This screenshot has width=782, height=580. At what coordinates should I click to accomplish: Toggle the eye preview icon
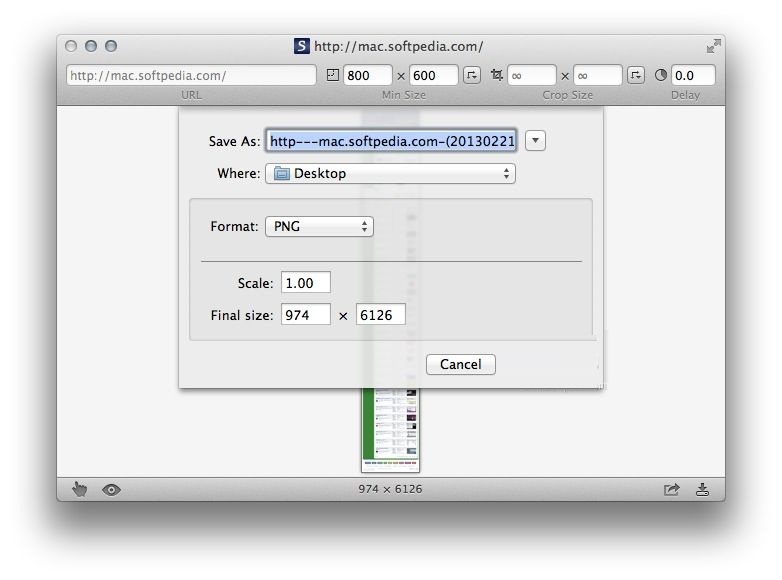pyautogui.click(x=111, y=489)
